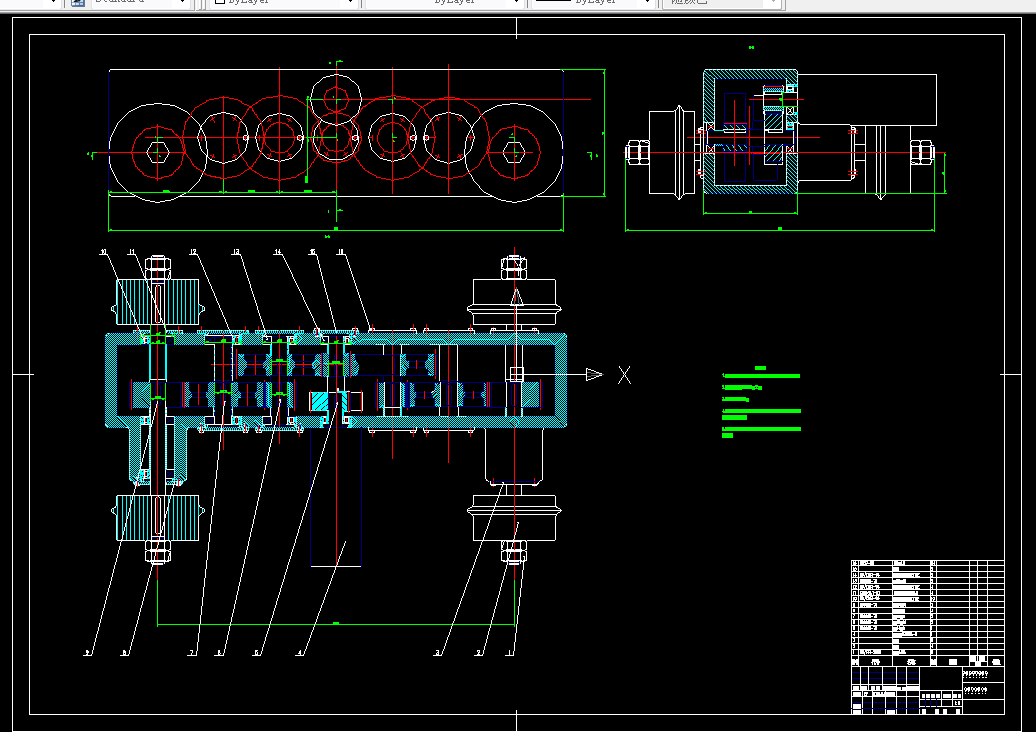1036x732 pixels.
Task: Open the lineweight dropdown showing a line sample
Action: (593, 3)
